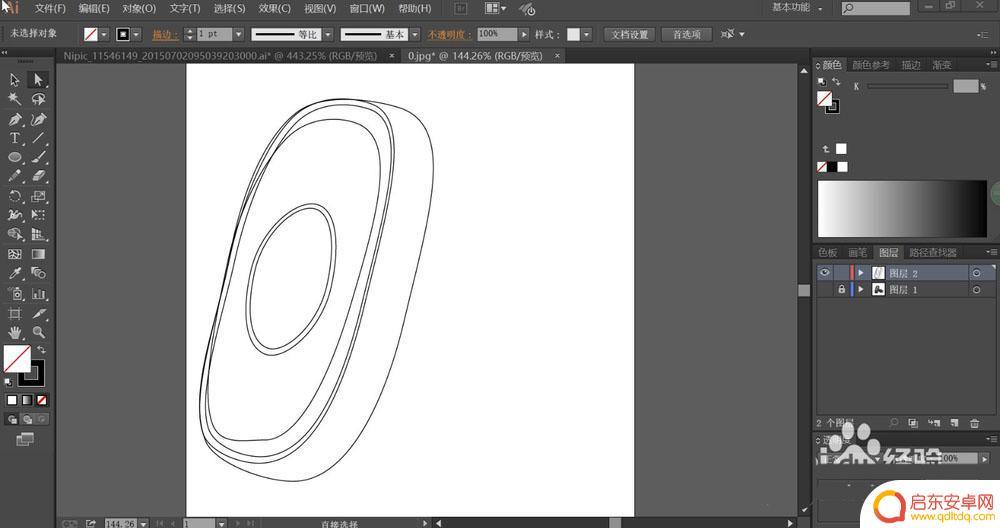
Task: Open the fill color dropdown in control bar
Action: click(x=104, y=34)
